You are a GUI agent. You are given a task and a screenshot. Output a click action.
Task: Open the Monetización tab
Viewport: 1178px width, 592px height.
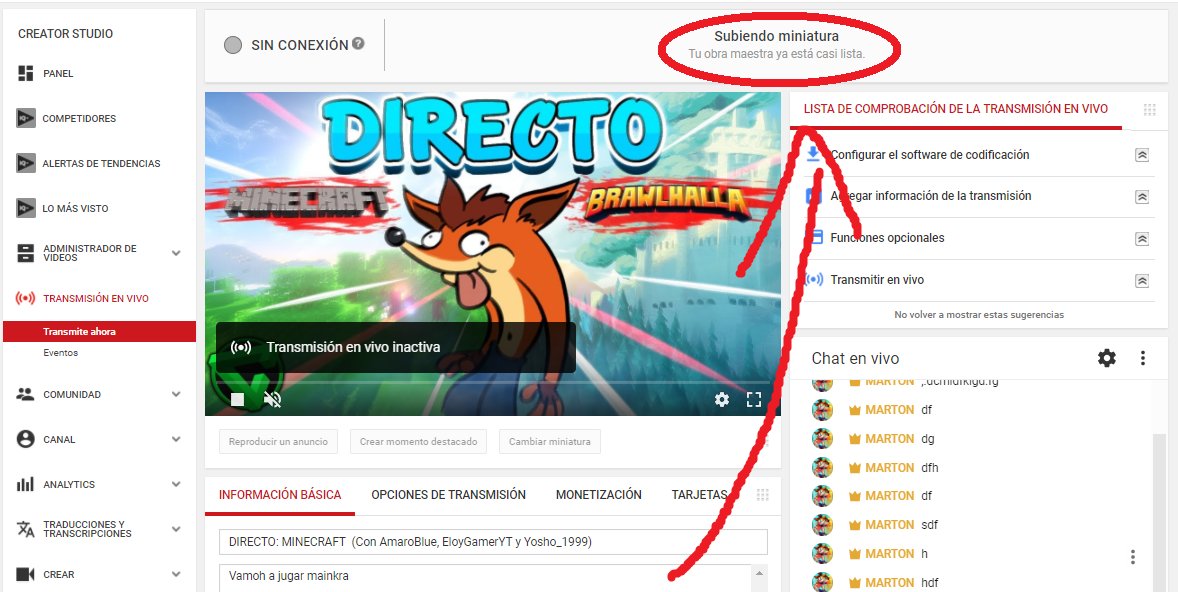click(x=599, y=494)
